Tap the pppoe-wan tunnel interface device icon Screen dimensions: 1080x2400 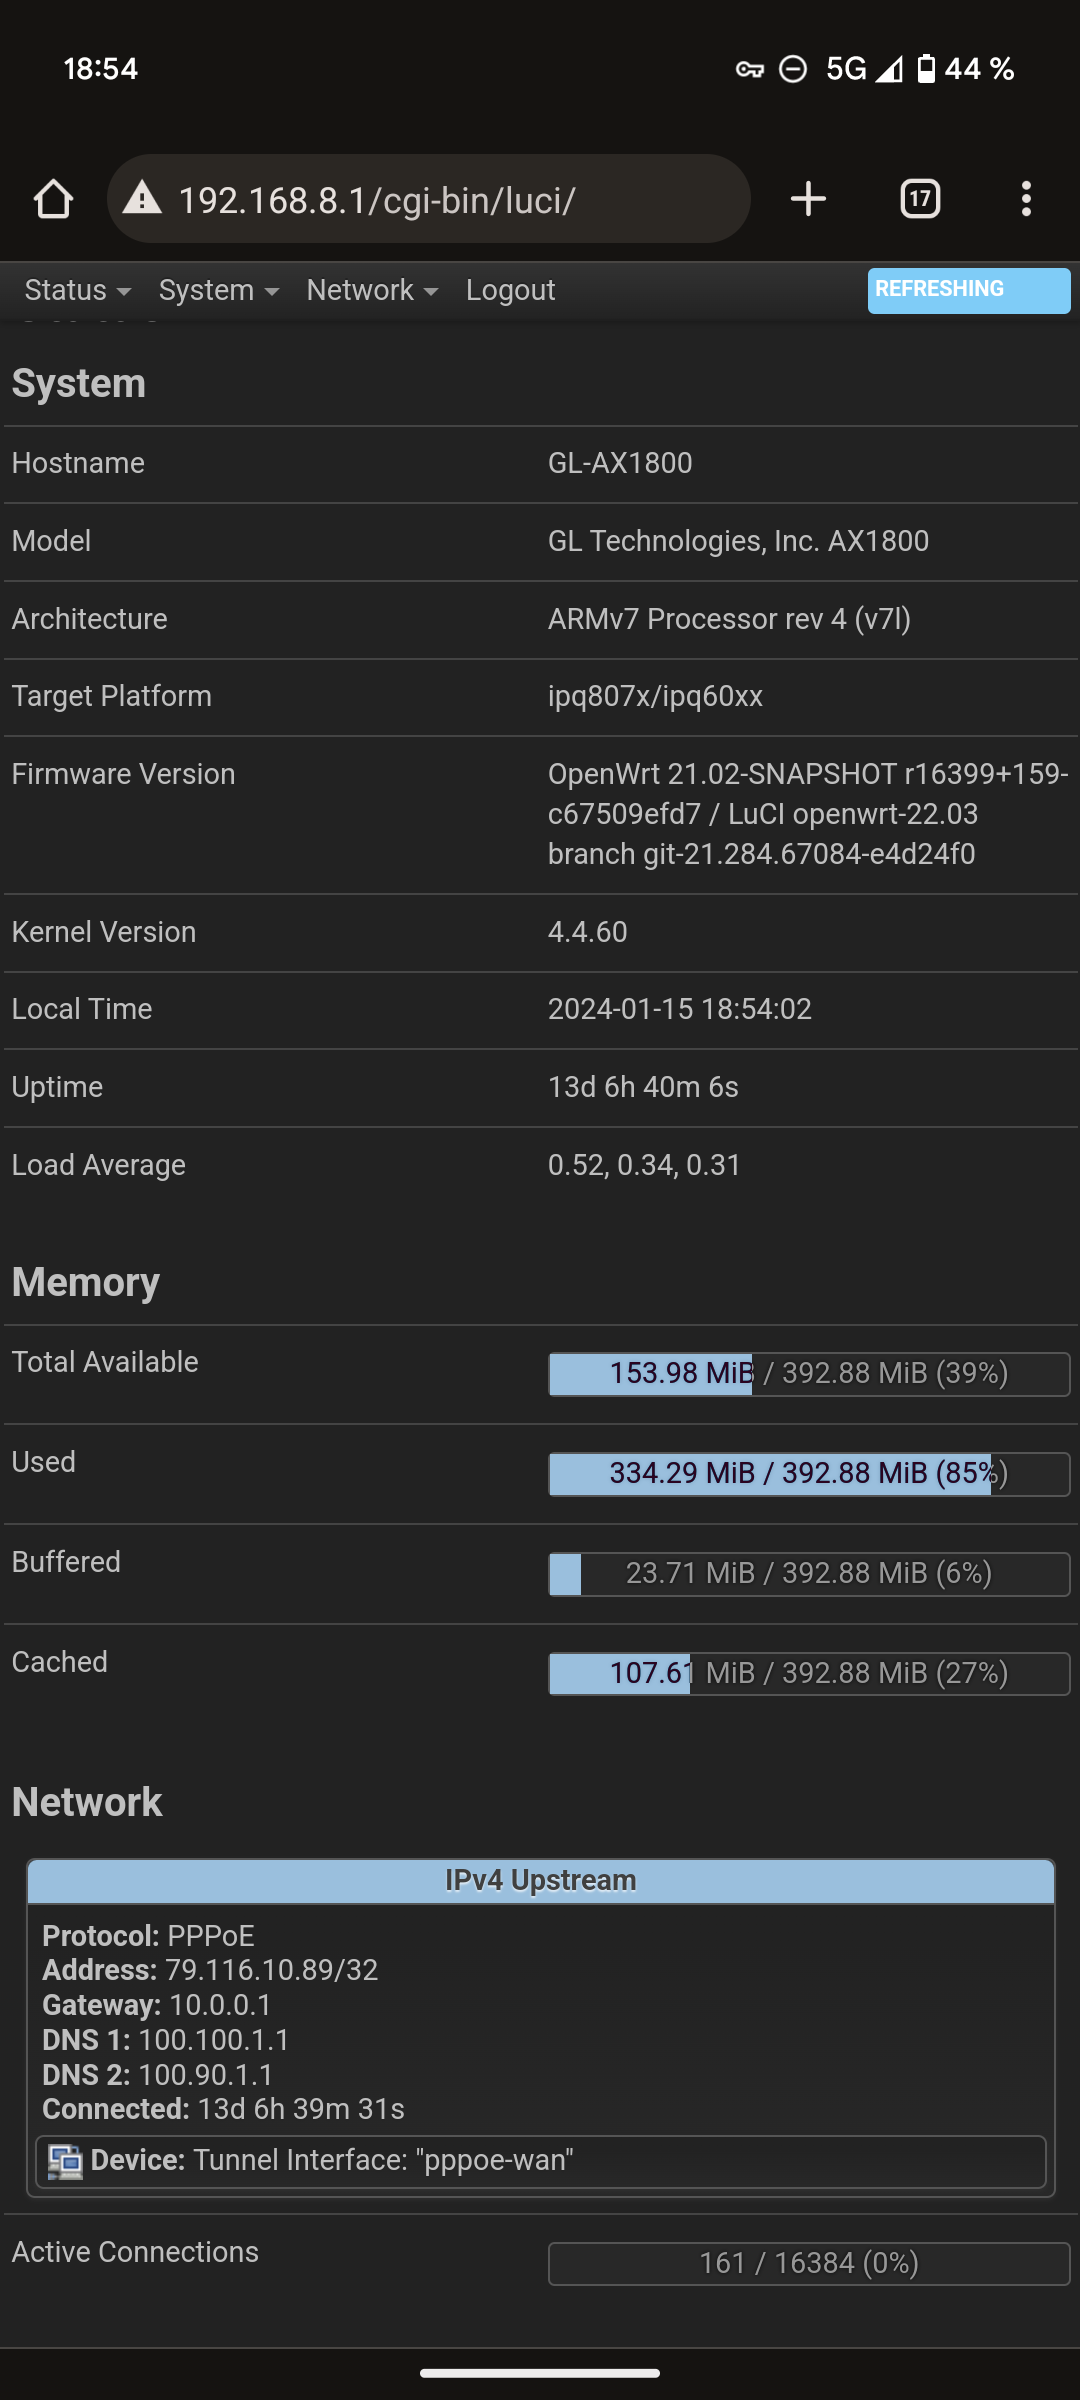coord(66,2162)
